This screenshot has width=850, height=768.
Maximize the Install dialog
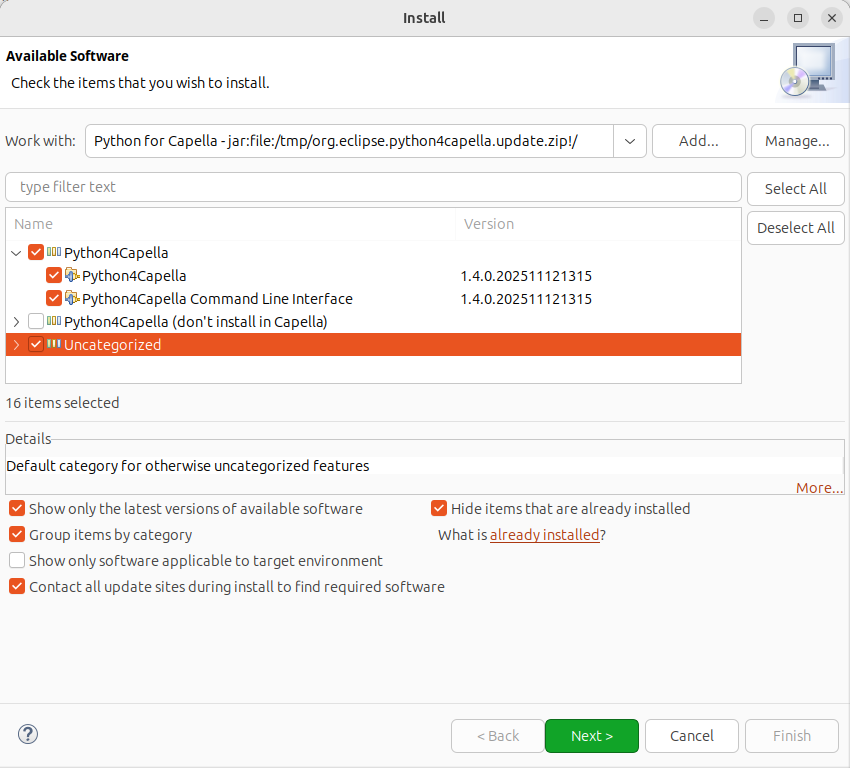pyautogui.click(x=798, y=18)
